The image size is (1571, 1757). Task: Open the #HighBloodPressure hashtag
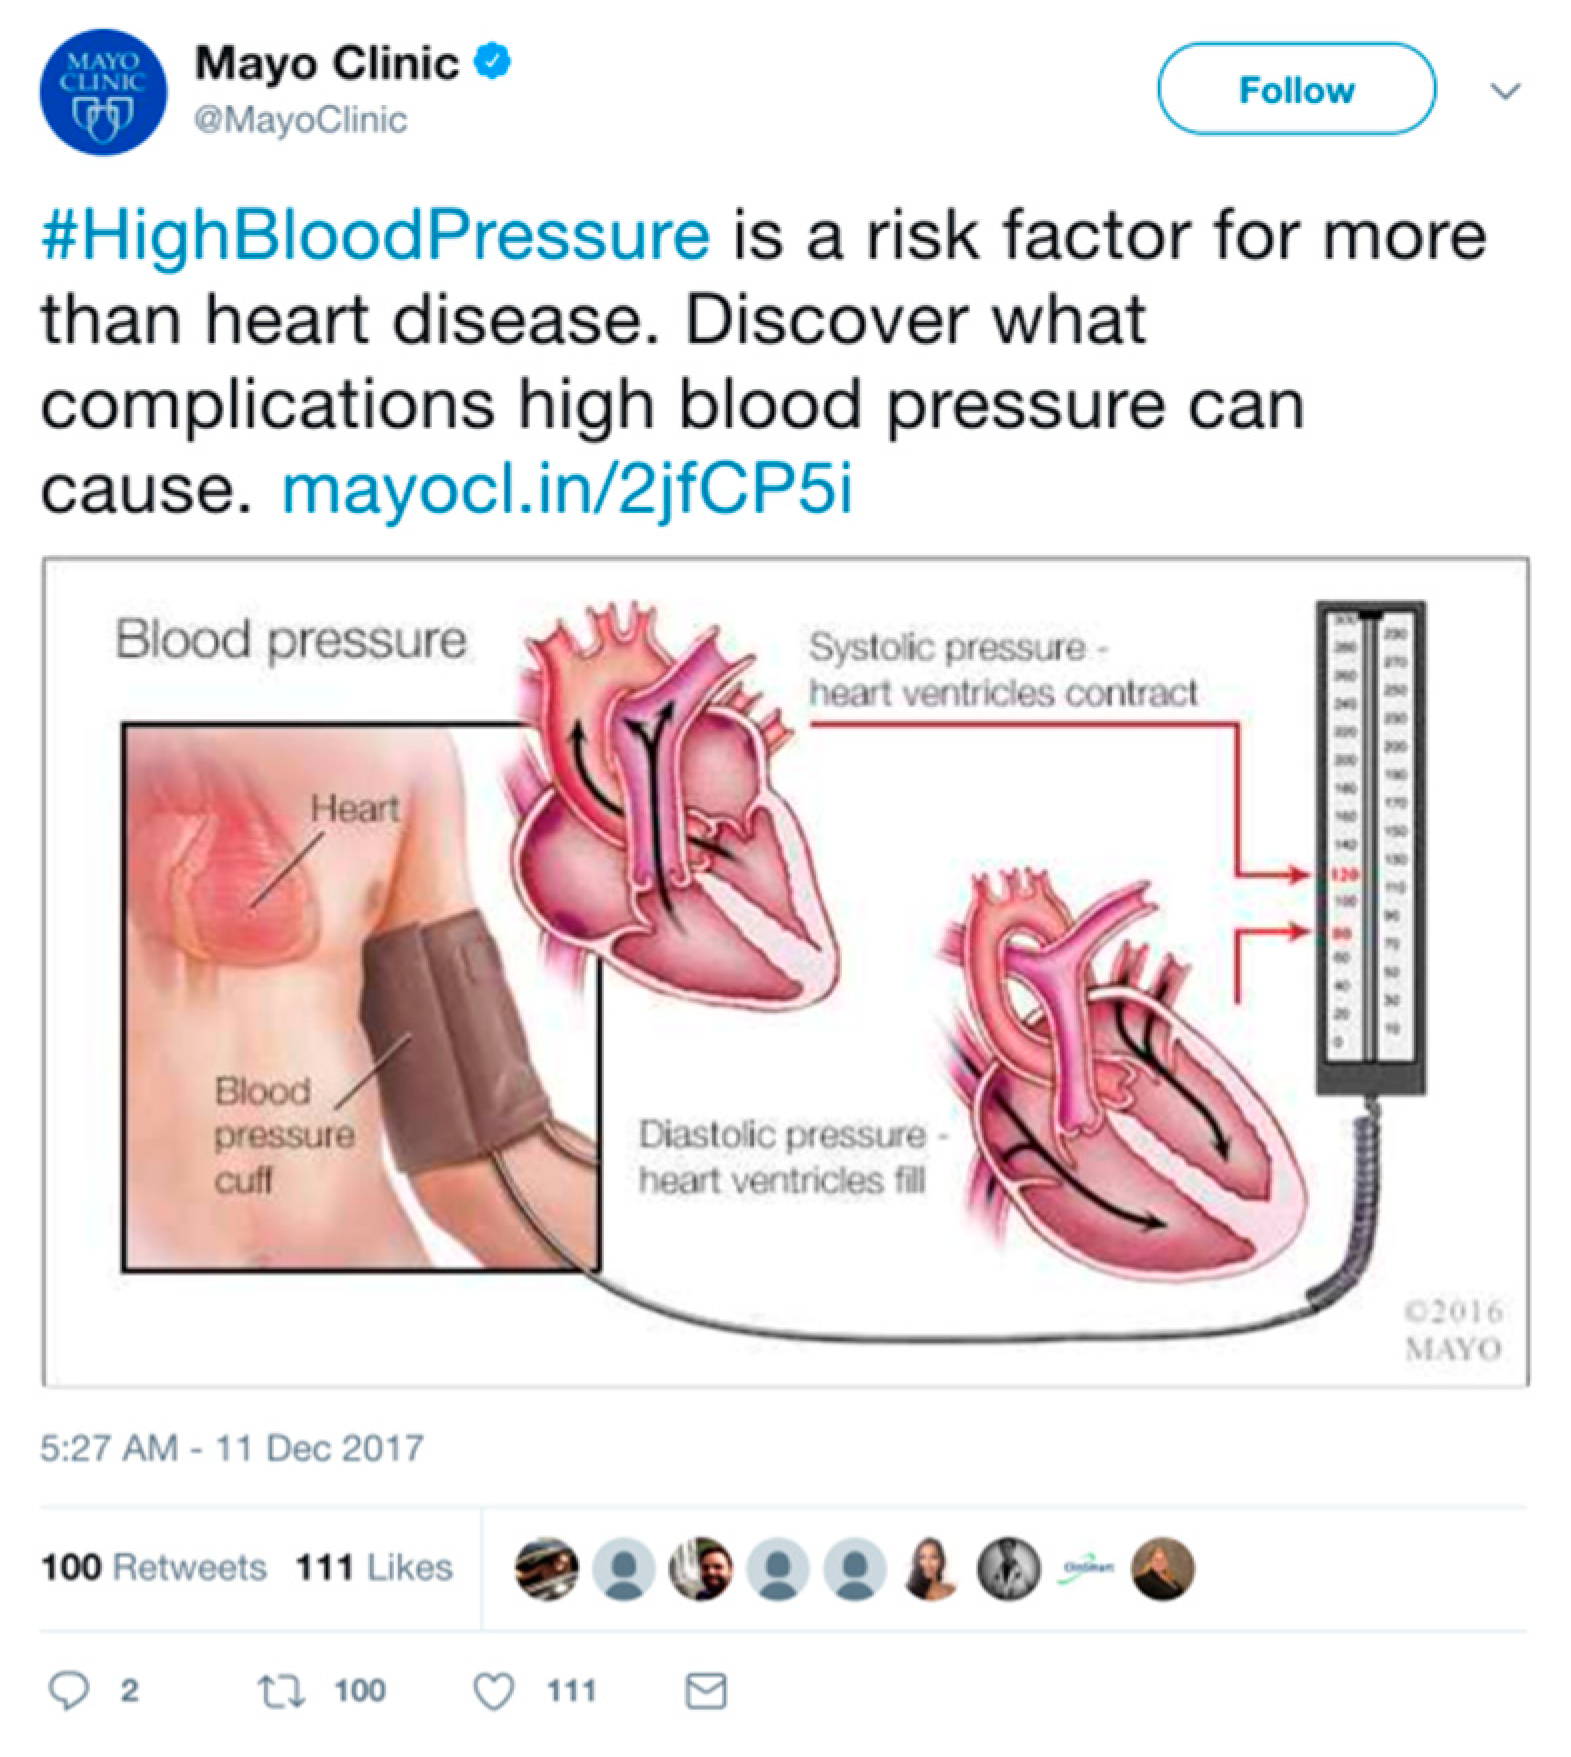click(376, 236)
